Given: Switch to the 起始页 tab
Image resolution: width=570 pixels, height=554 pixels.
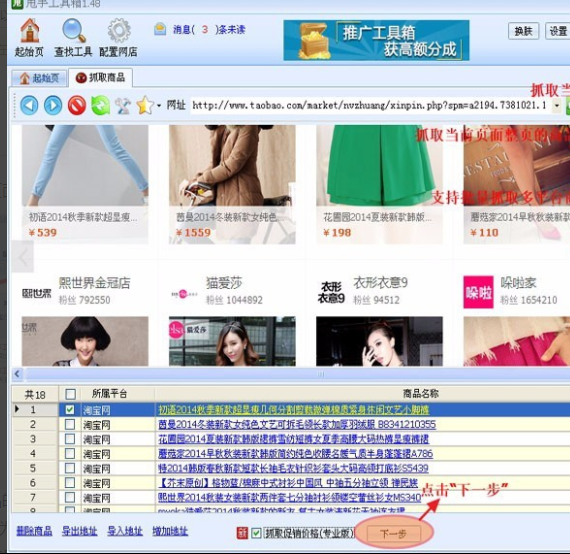Looking at the screenshot, I should tap(39, 78).
